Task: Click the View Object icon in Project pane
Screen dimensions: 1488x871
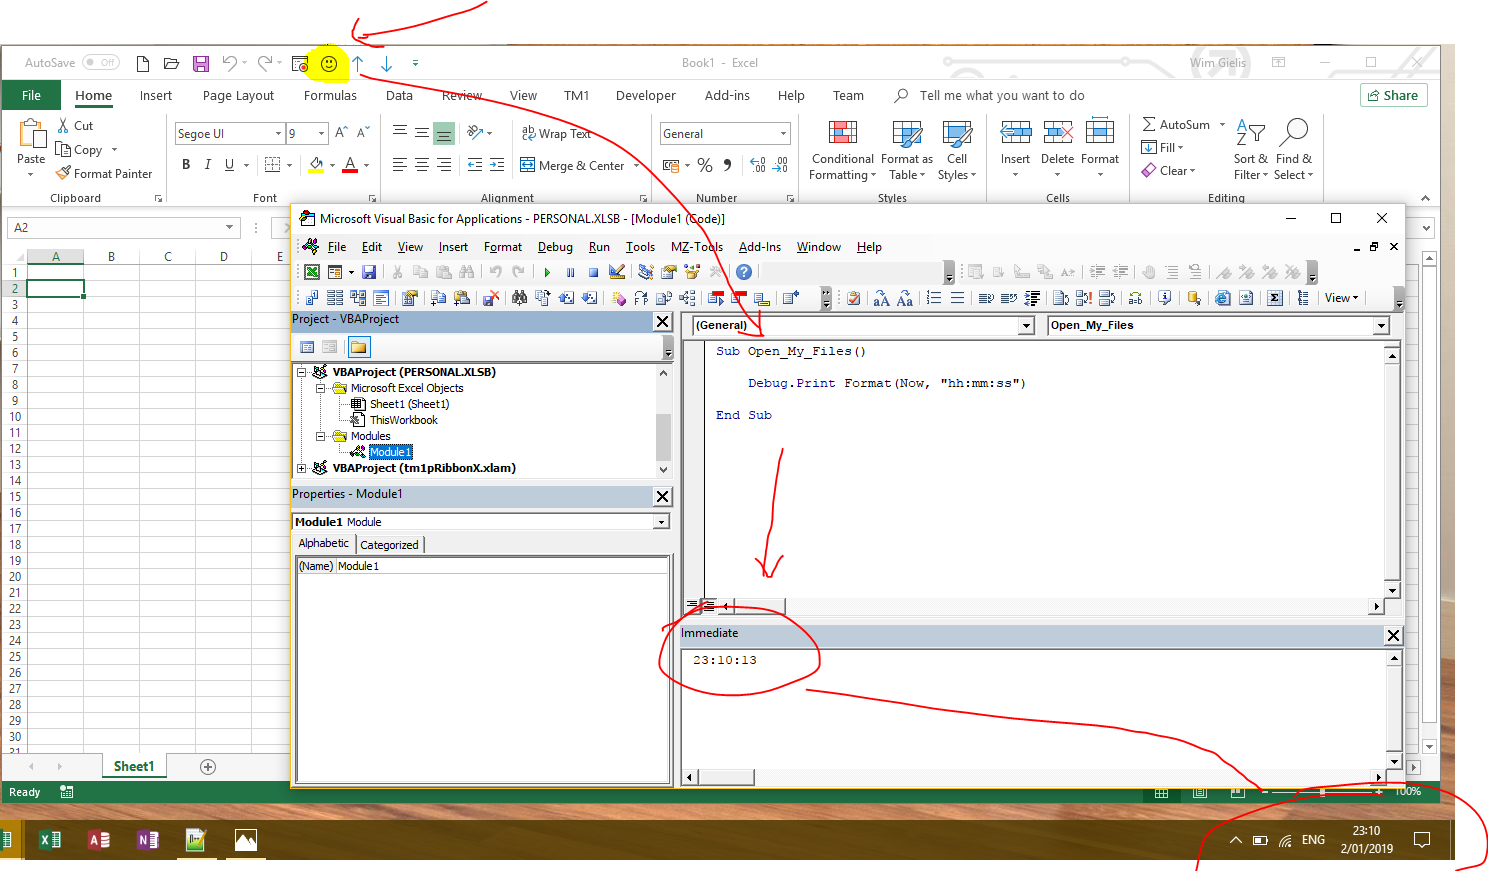Action: [x=330, y=347]
